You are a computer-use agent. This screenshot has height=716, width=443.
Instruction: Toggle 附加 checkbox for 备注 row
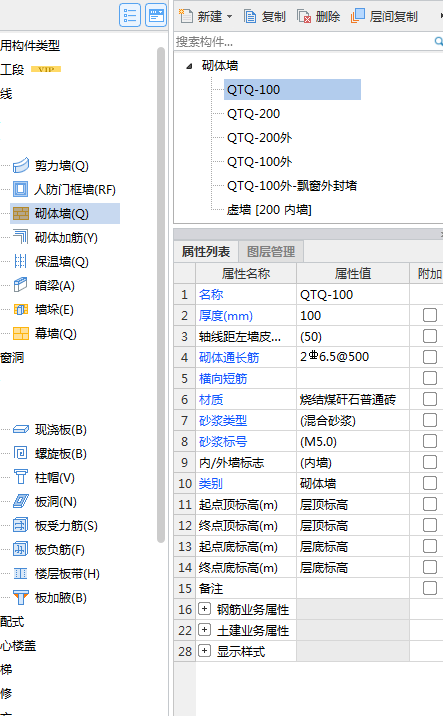coord(430,588)
